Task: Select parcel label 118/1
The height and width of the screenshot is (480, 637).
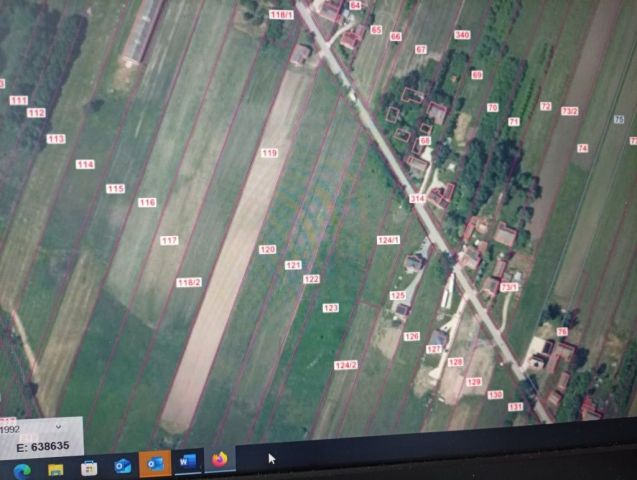Action: tap(281, 15)
